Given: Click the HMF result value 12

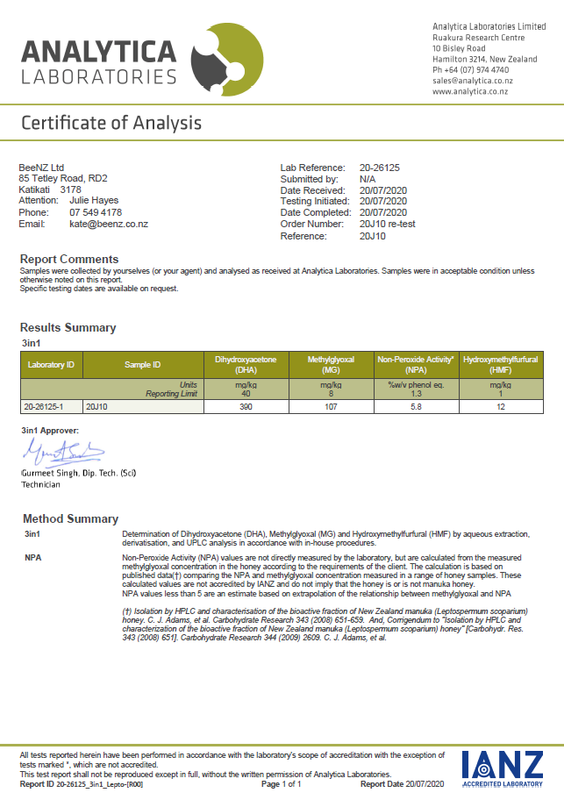Looking at the screenshot, I should 501,407.
